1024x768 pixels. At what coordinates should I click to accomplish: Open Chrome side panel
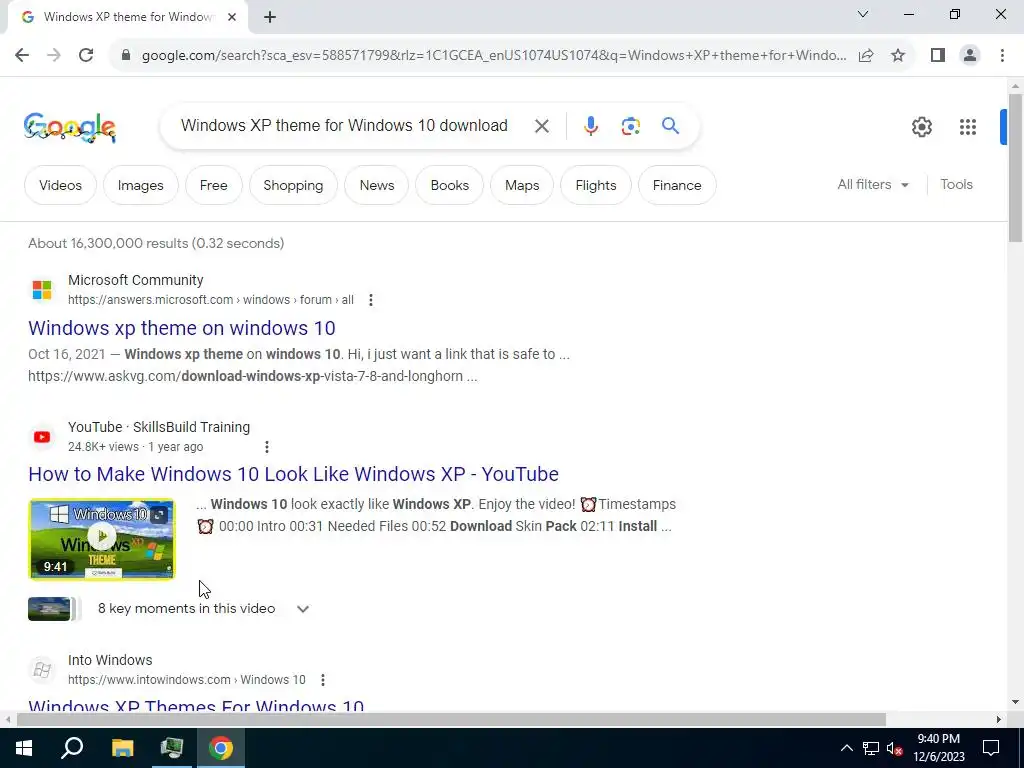click(938, 55)
